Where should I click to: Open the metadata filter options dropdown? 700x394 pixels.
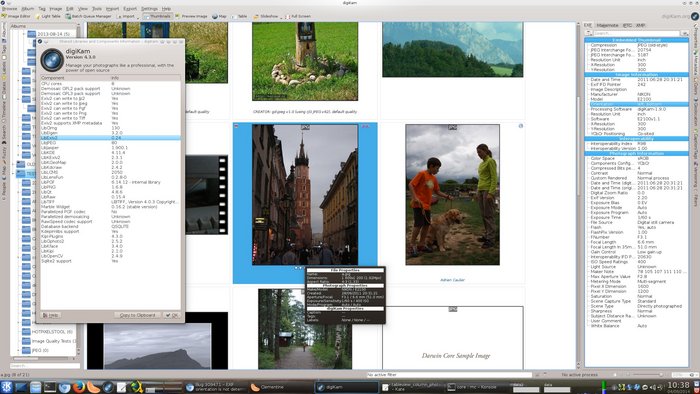click(x=684, y=33)
